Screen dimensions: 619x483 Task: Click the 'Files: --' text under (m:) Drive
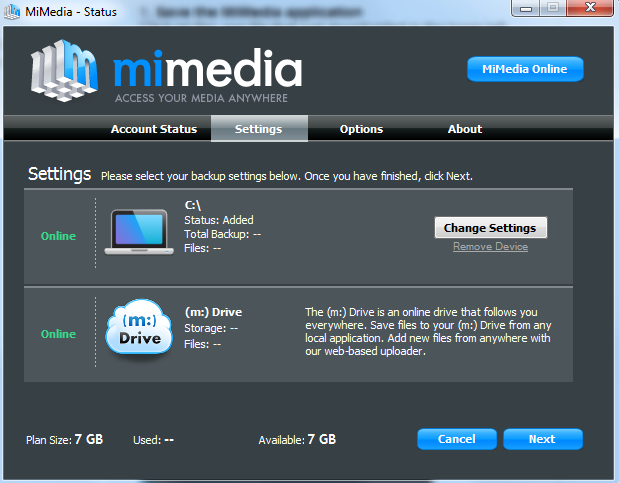(x=203, y=344)
